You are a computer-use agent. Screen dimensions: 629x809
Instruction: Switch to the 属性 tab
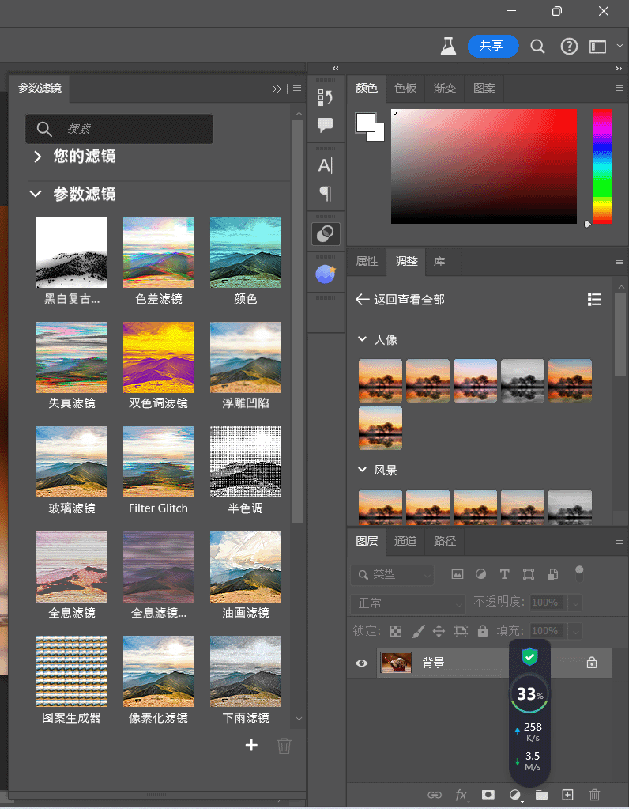(366, 261)
